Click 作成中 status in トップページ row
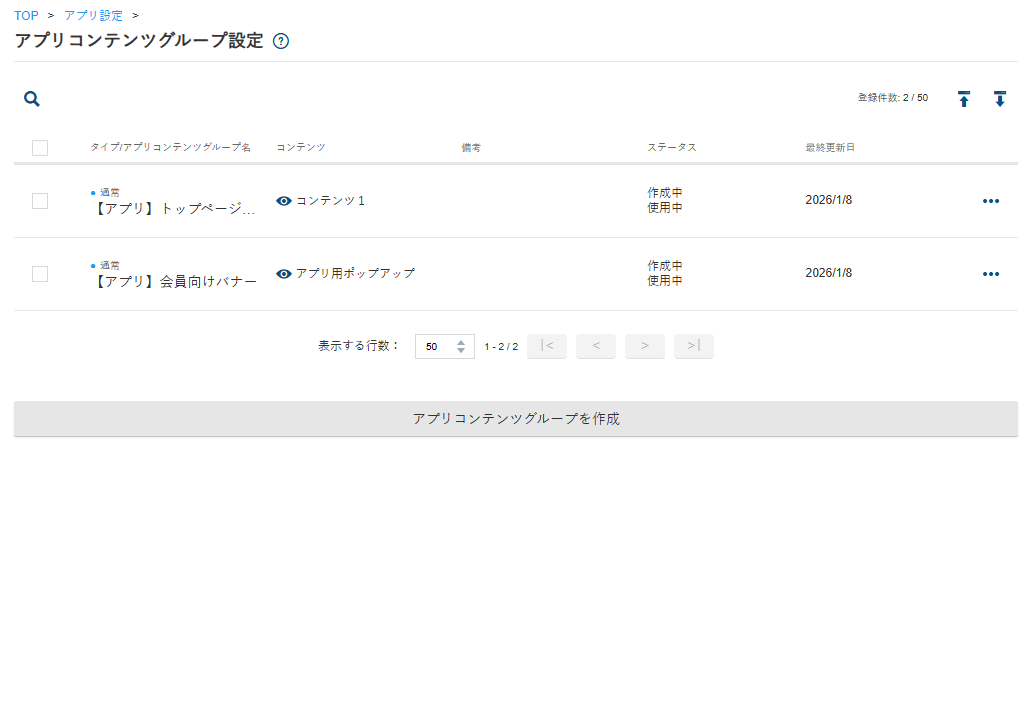Viewport: 1032px width, 717px height. pyautogui.click(x=665, y=193)
